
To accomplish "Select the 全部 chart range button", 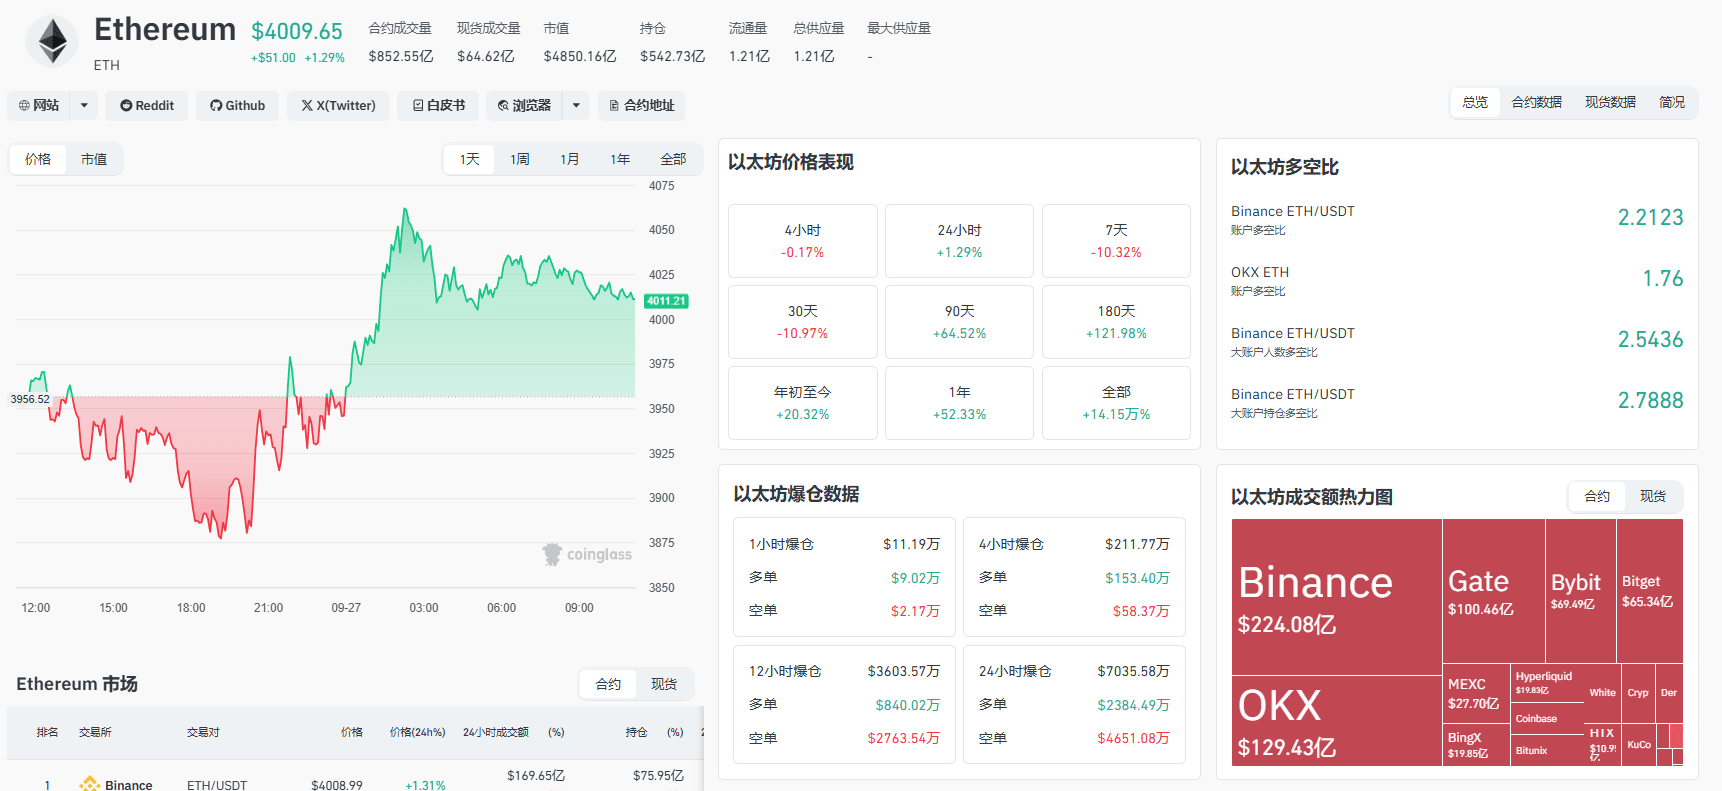I will [x=673, y=159].
